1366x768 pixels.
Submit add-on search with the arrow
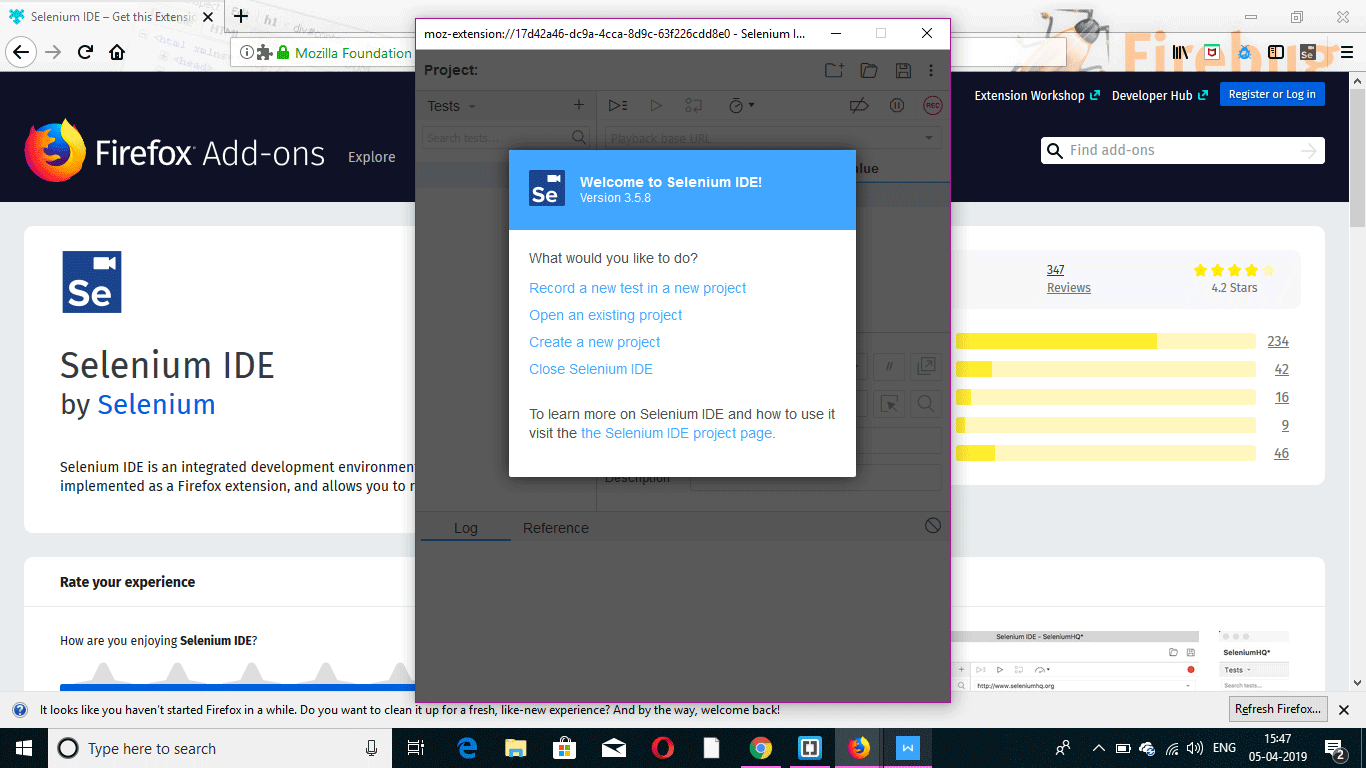(x=1309, y=151)
